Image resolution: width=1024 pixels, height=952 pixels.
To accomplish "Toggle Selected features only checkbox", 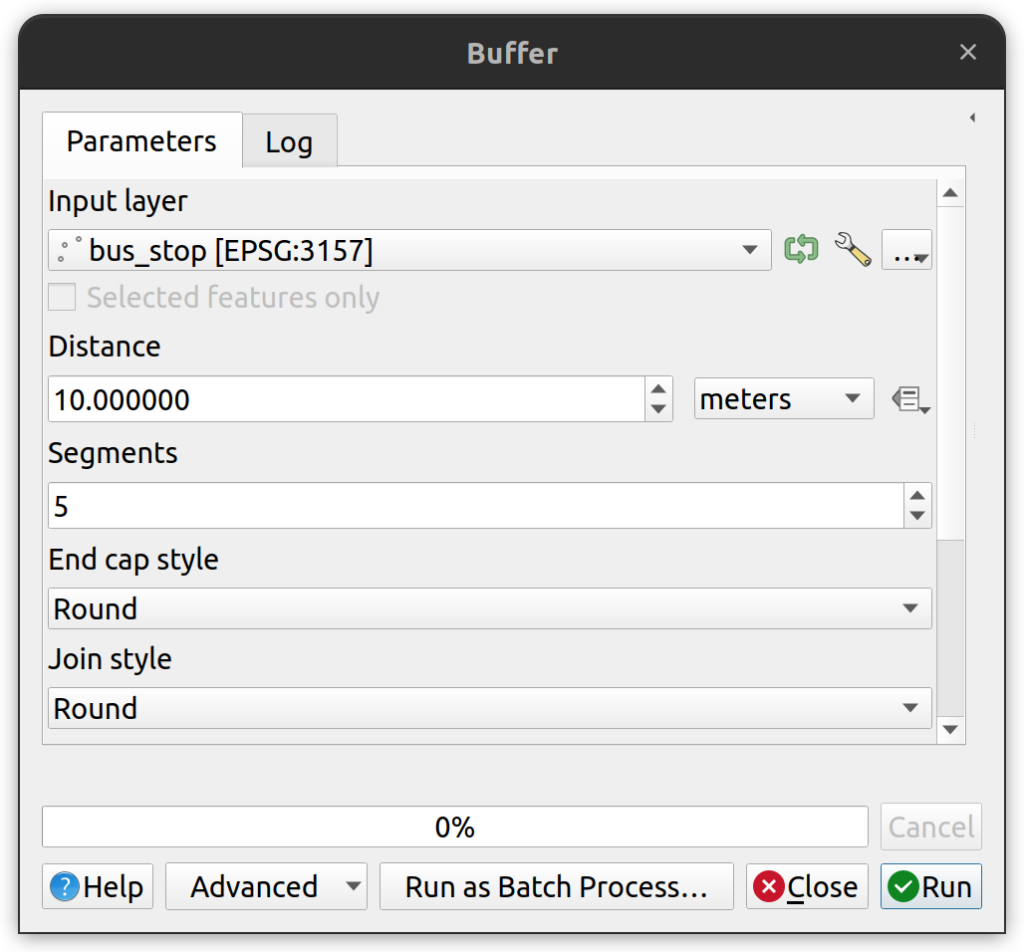I will tap(62, 297).
